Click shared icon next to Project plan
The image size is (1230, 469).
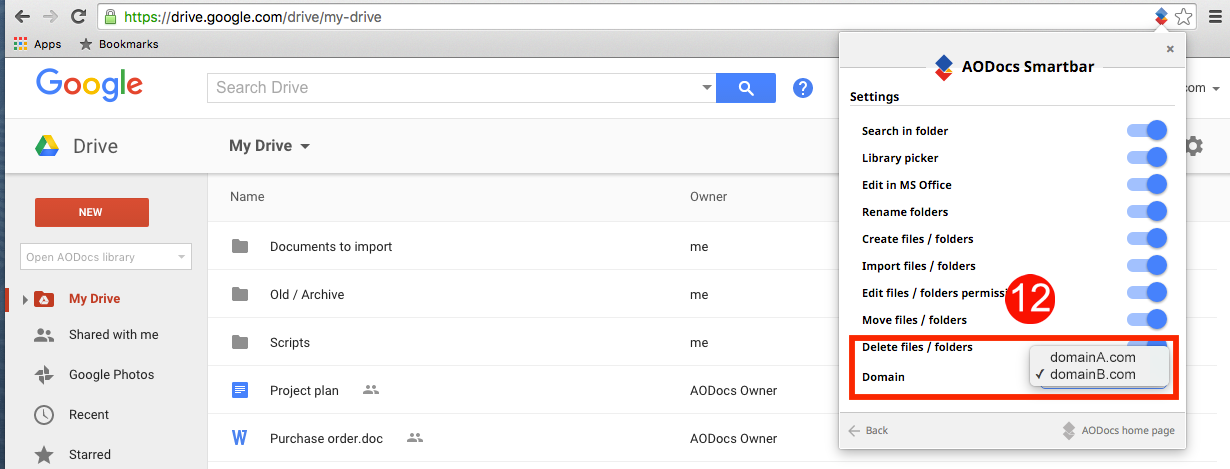pyautogui.click(x=371, y=390)
